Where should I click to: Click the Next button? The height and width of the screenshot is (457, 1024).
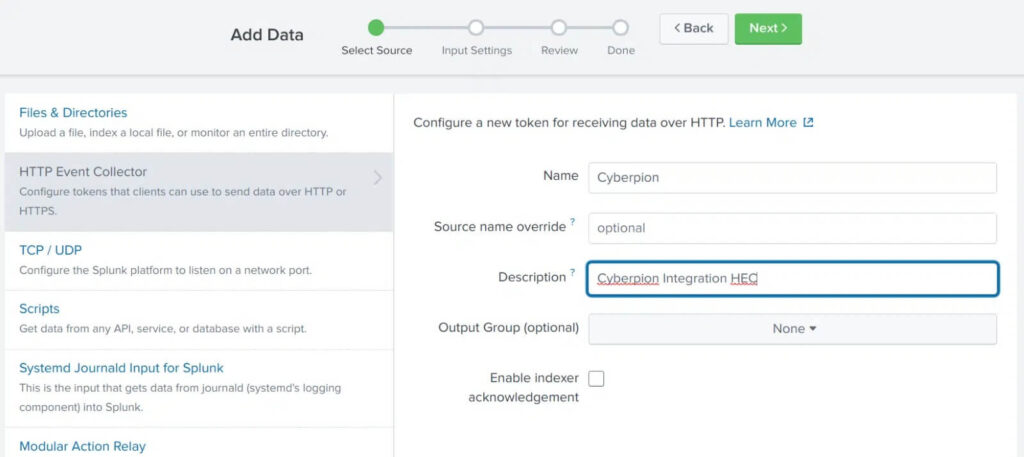(x=768, y=29)
